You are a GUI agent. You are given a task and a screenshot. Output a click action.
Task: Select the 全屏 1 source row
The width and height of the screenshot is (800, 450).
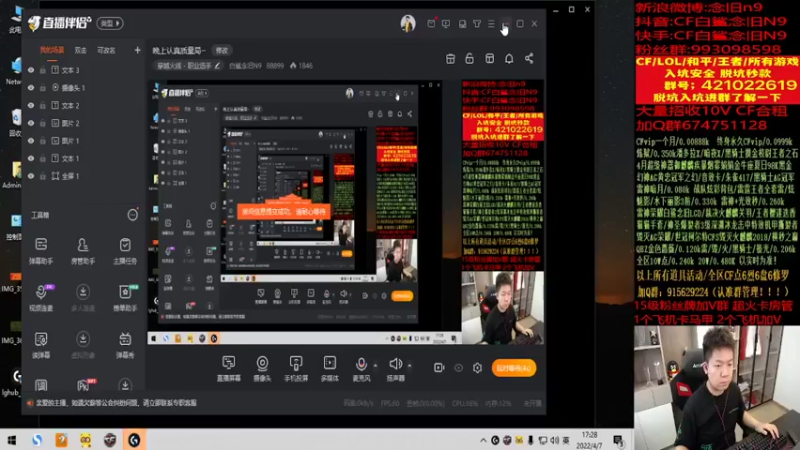pos(84,176)
